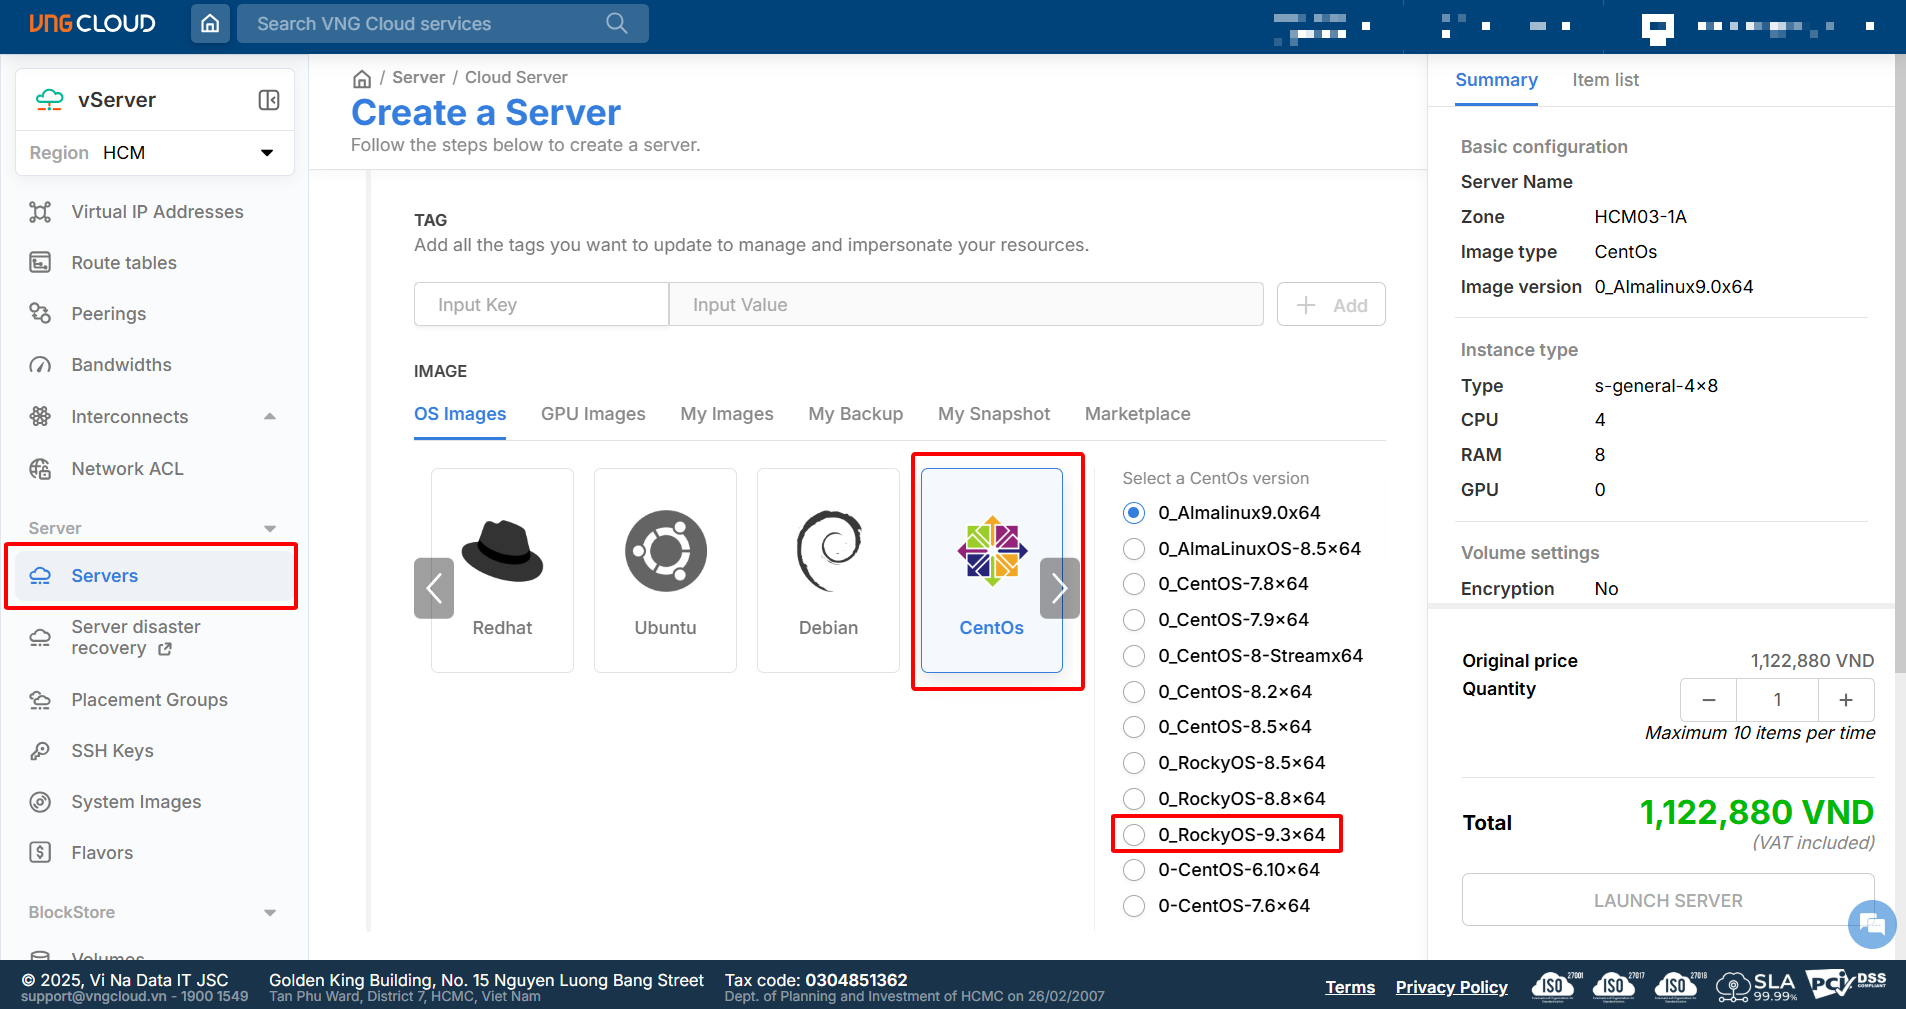
Task: Select the Ubuntu OS image
Action: coord(665,571)
